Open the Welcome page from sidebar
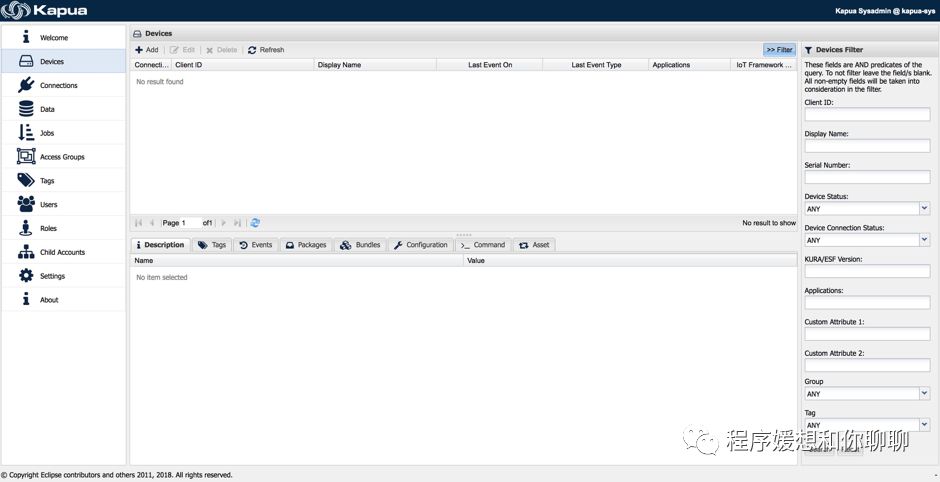 point(63,37)
